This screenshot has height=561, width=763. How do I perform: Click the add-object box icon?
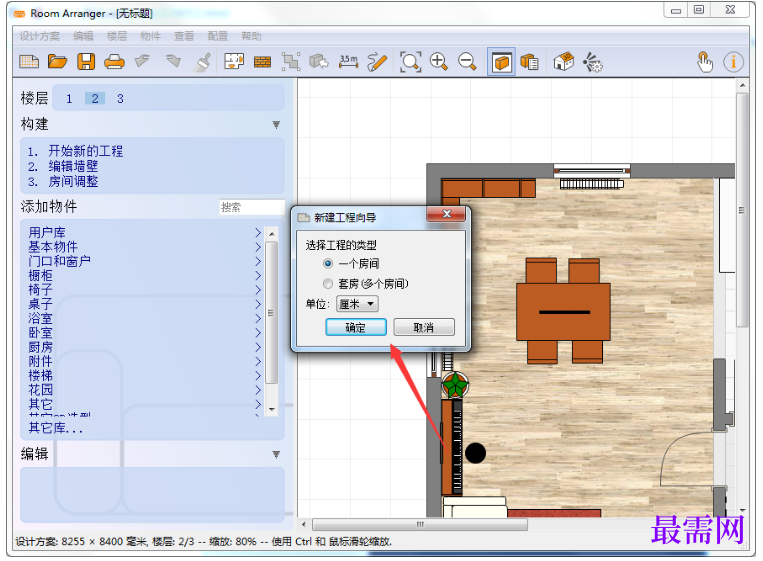coord(319,62)
